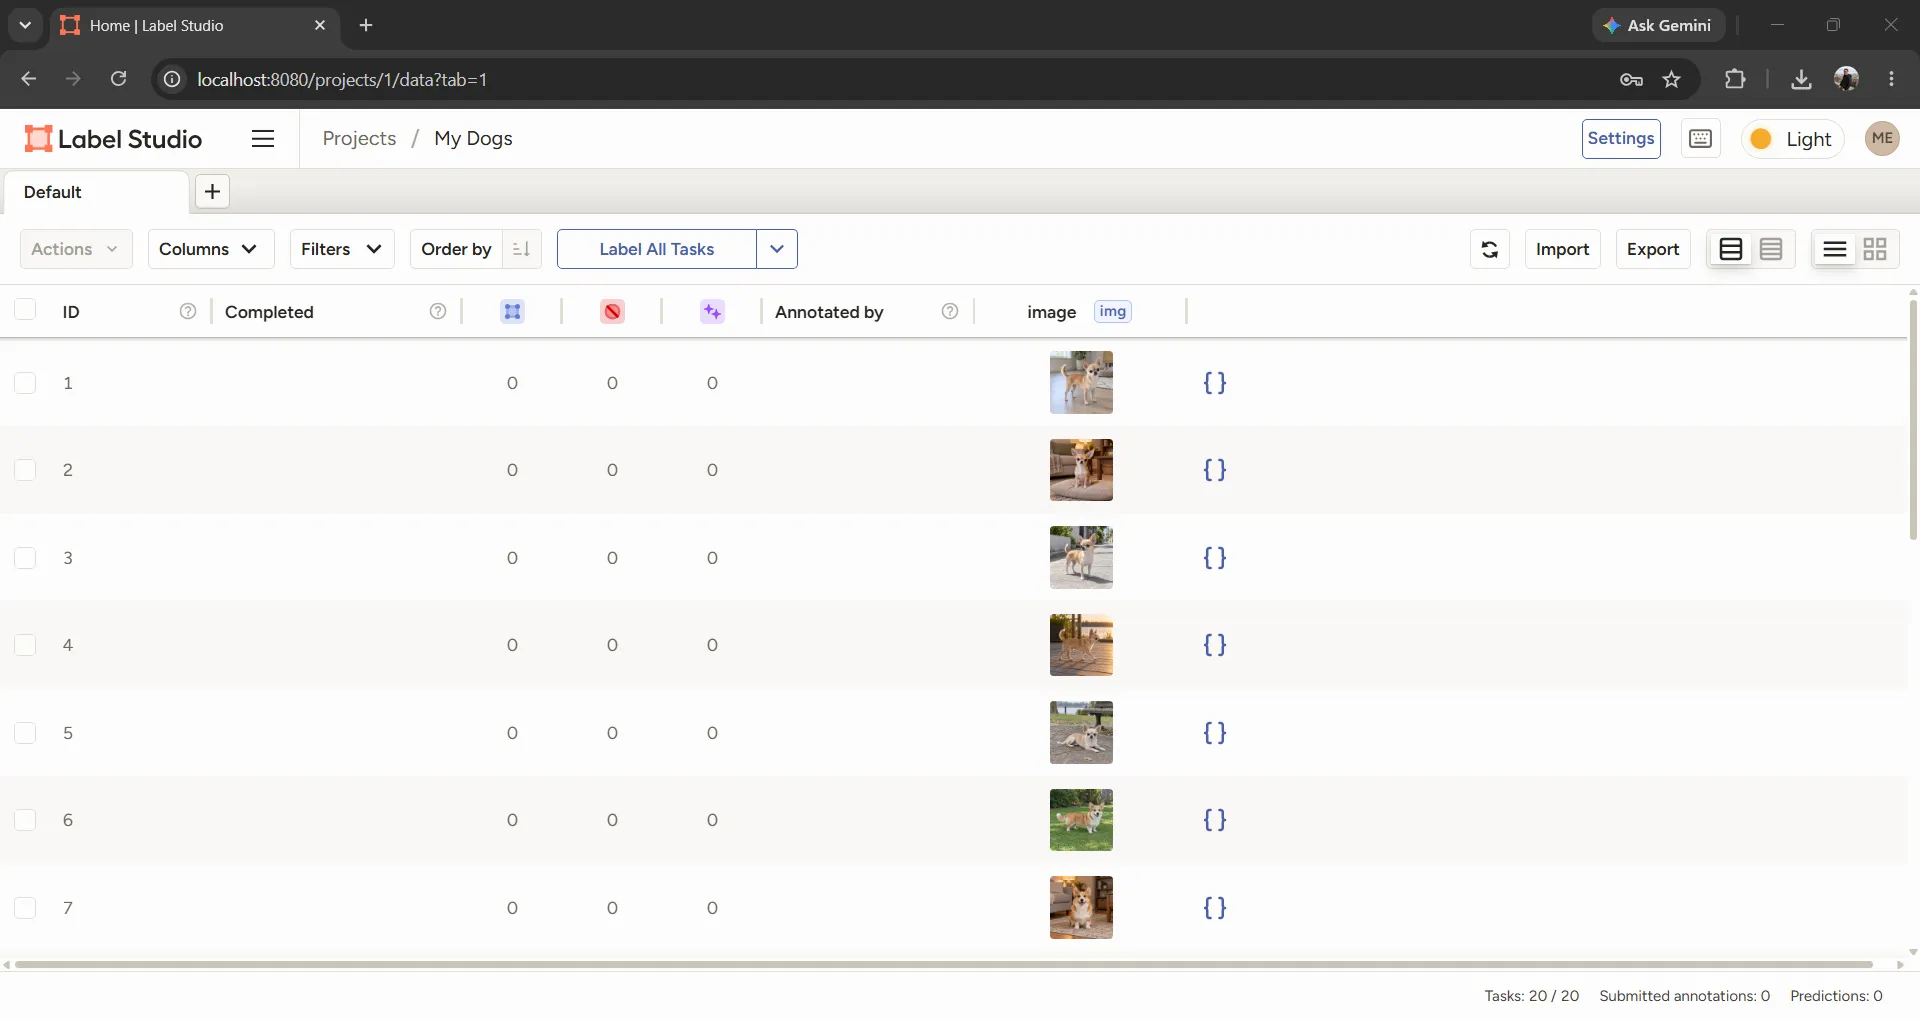
Task: Go to Projects breadcrumb
Action: 359,139
